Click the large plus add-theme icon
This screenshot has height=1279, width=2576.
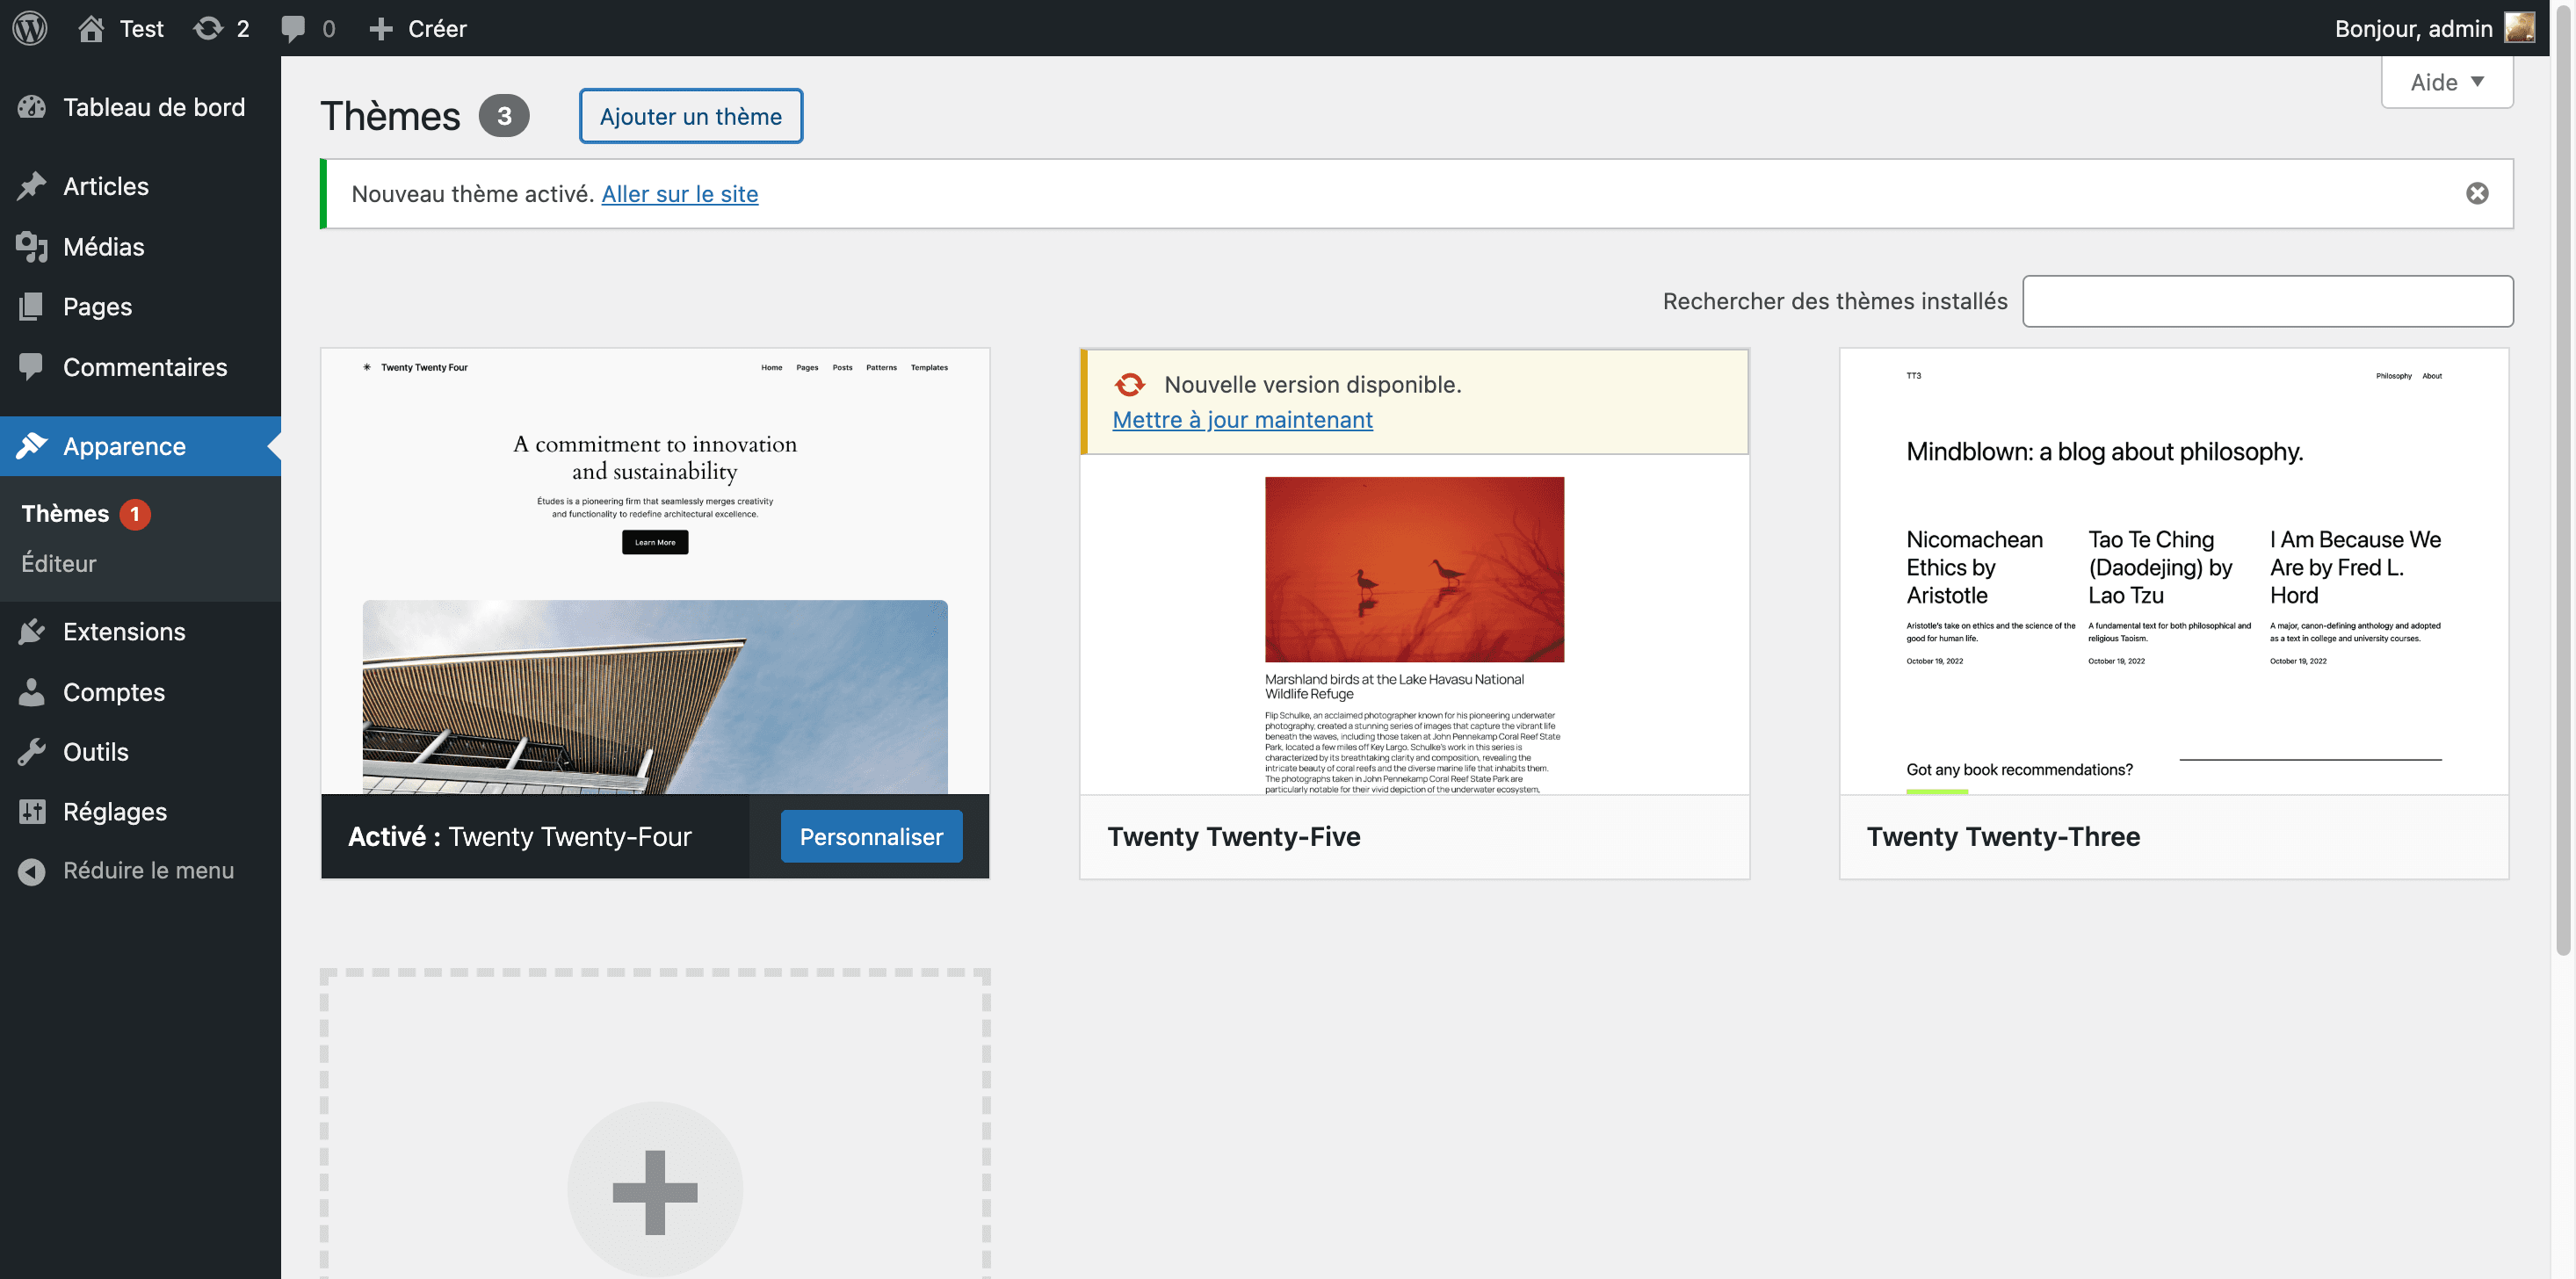point(655,1191)
